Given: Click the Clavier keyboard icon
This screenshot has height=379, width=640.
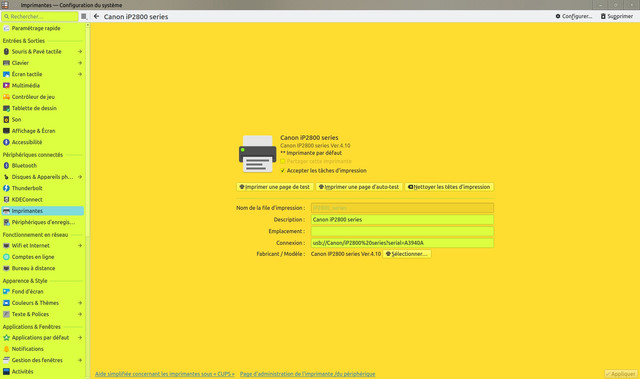Looking at the screenshot, I should click(6, 63).
